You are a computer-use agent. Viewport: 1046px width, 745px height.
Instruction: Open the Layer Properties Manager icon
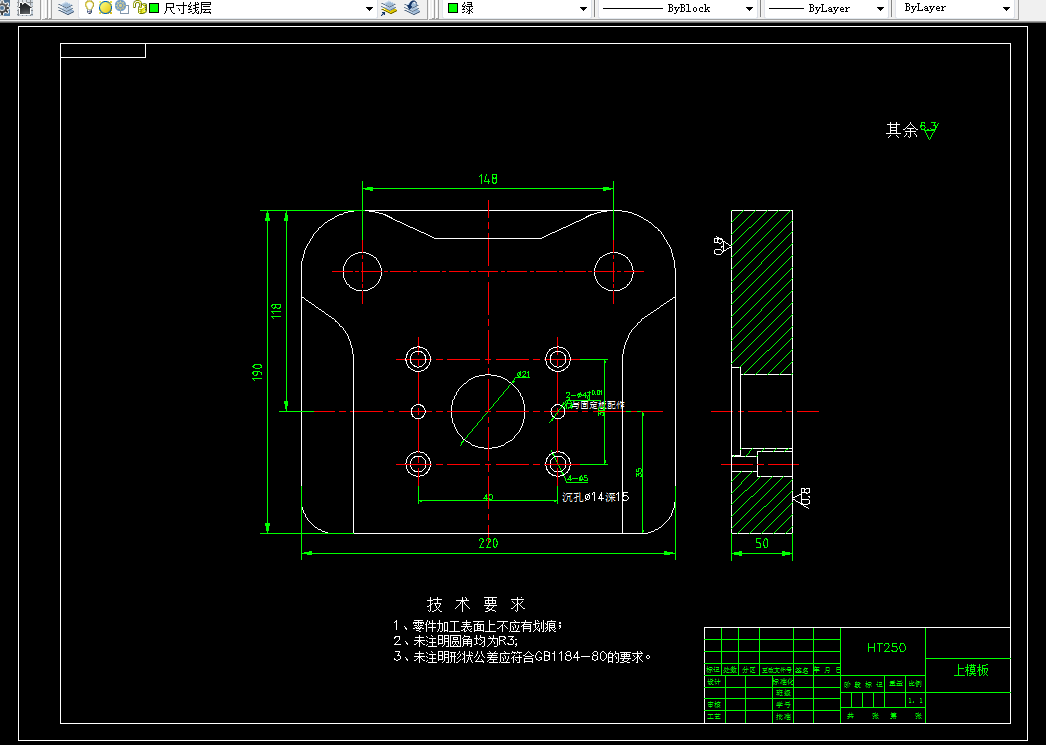(65, 8)
